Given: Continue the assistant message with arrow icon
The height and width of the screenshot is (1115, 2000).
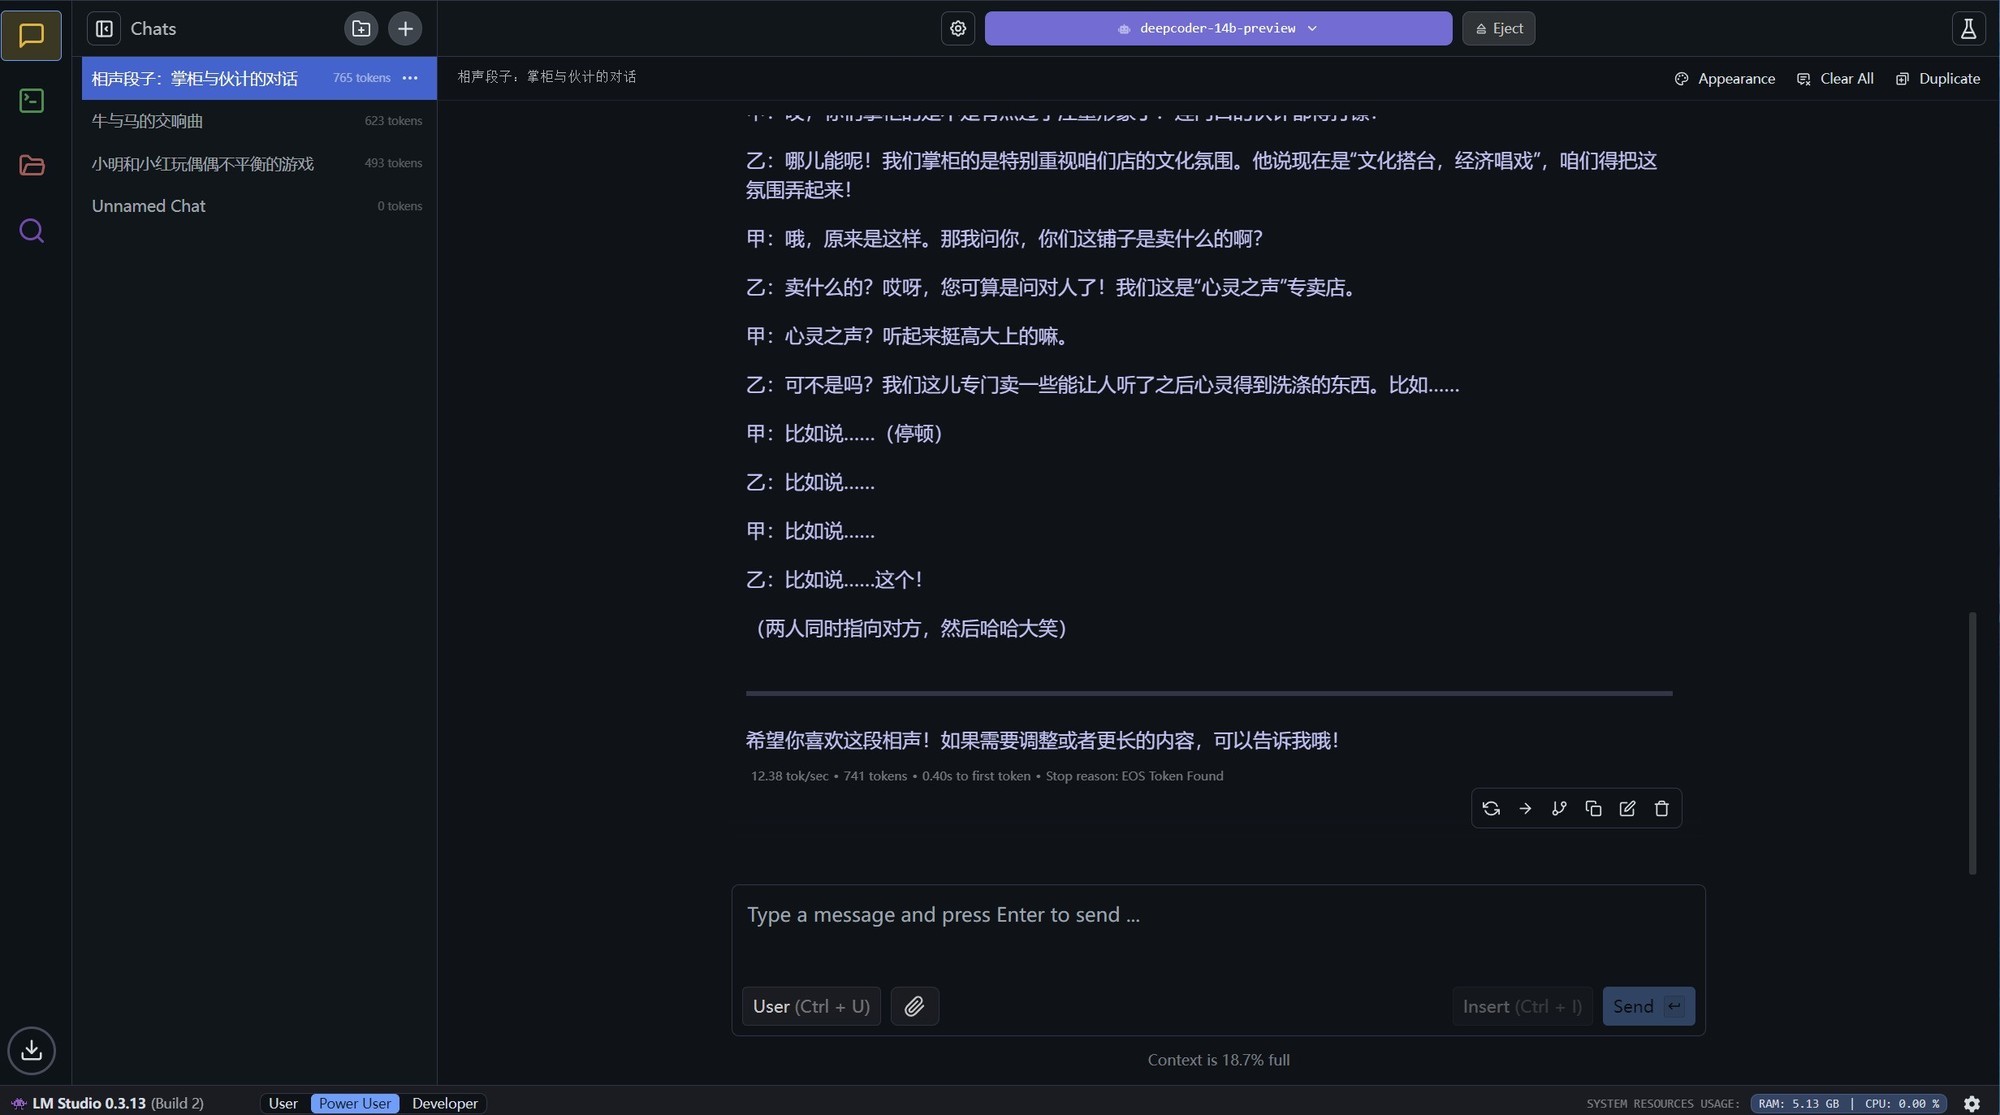Looking at the screenshot, I should click(x=1525, y=809).
